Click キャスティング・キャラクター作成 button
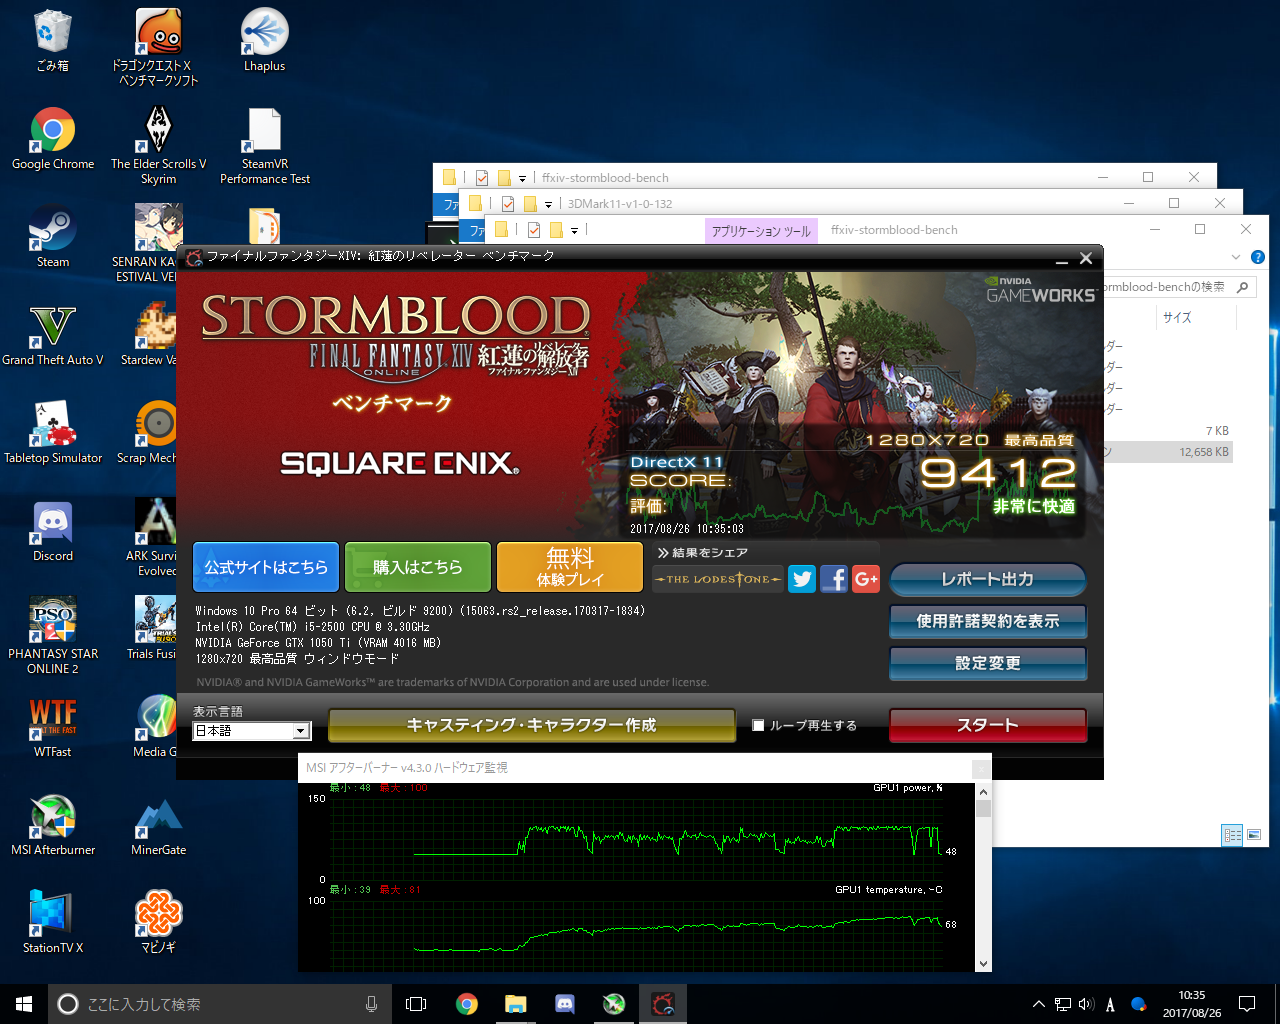Viewport: 1280px width, 1024px height. click(x=531, y=725)
